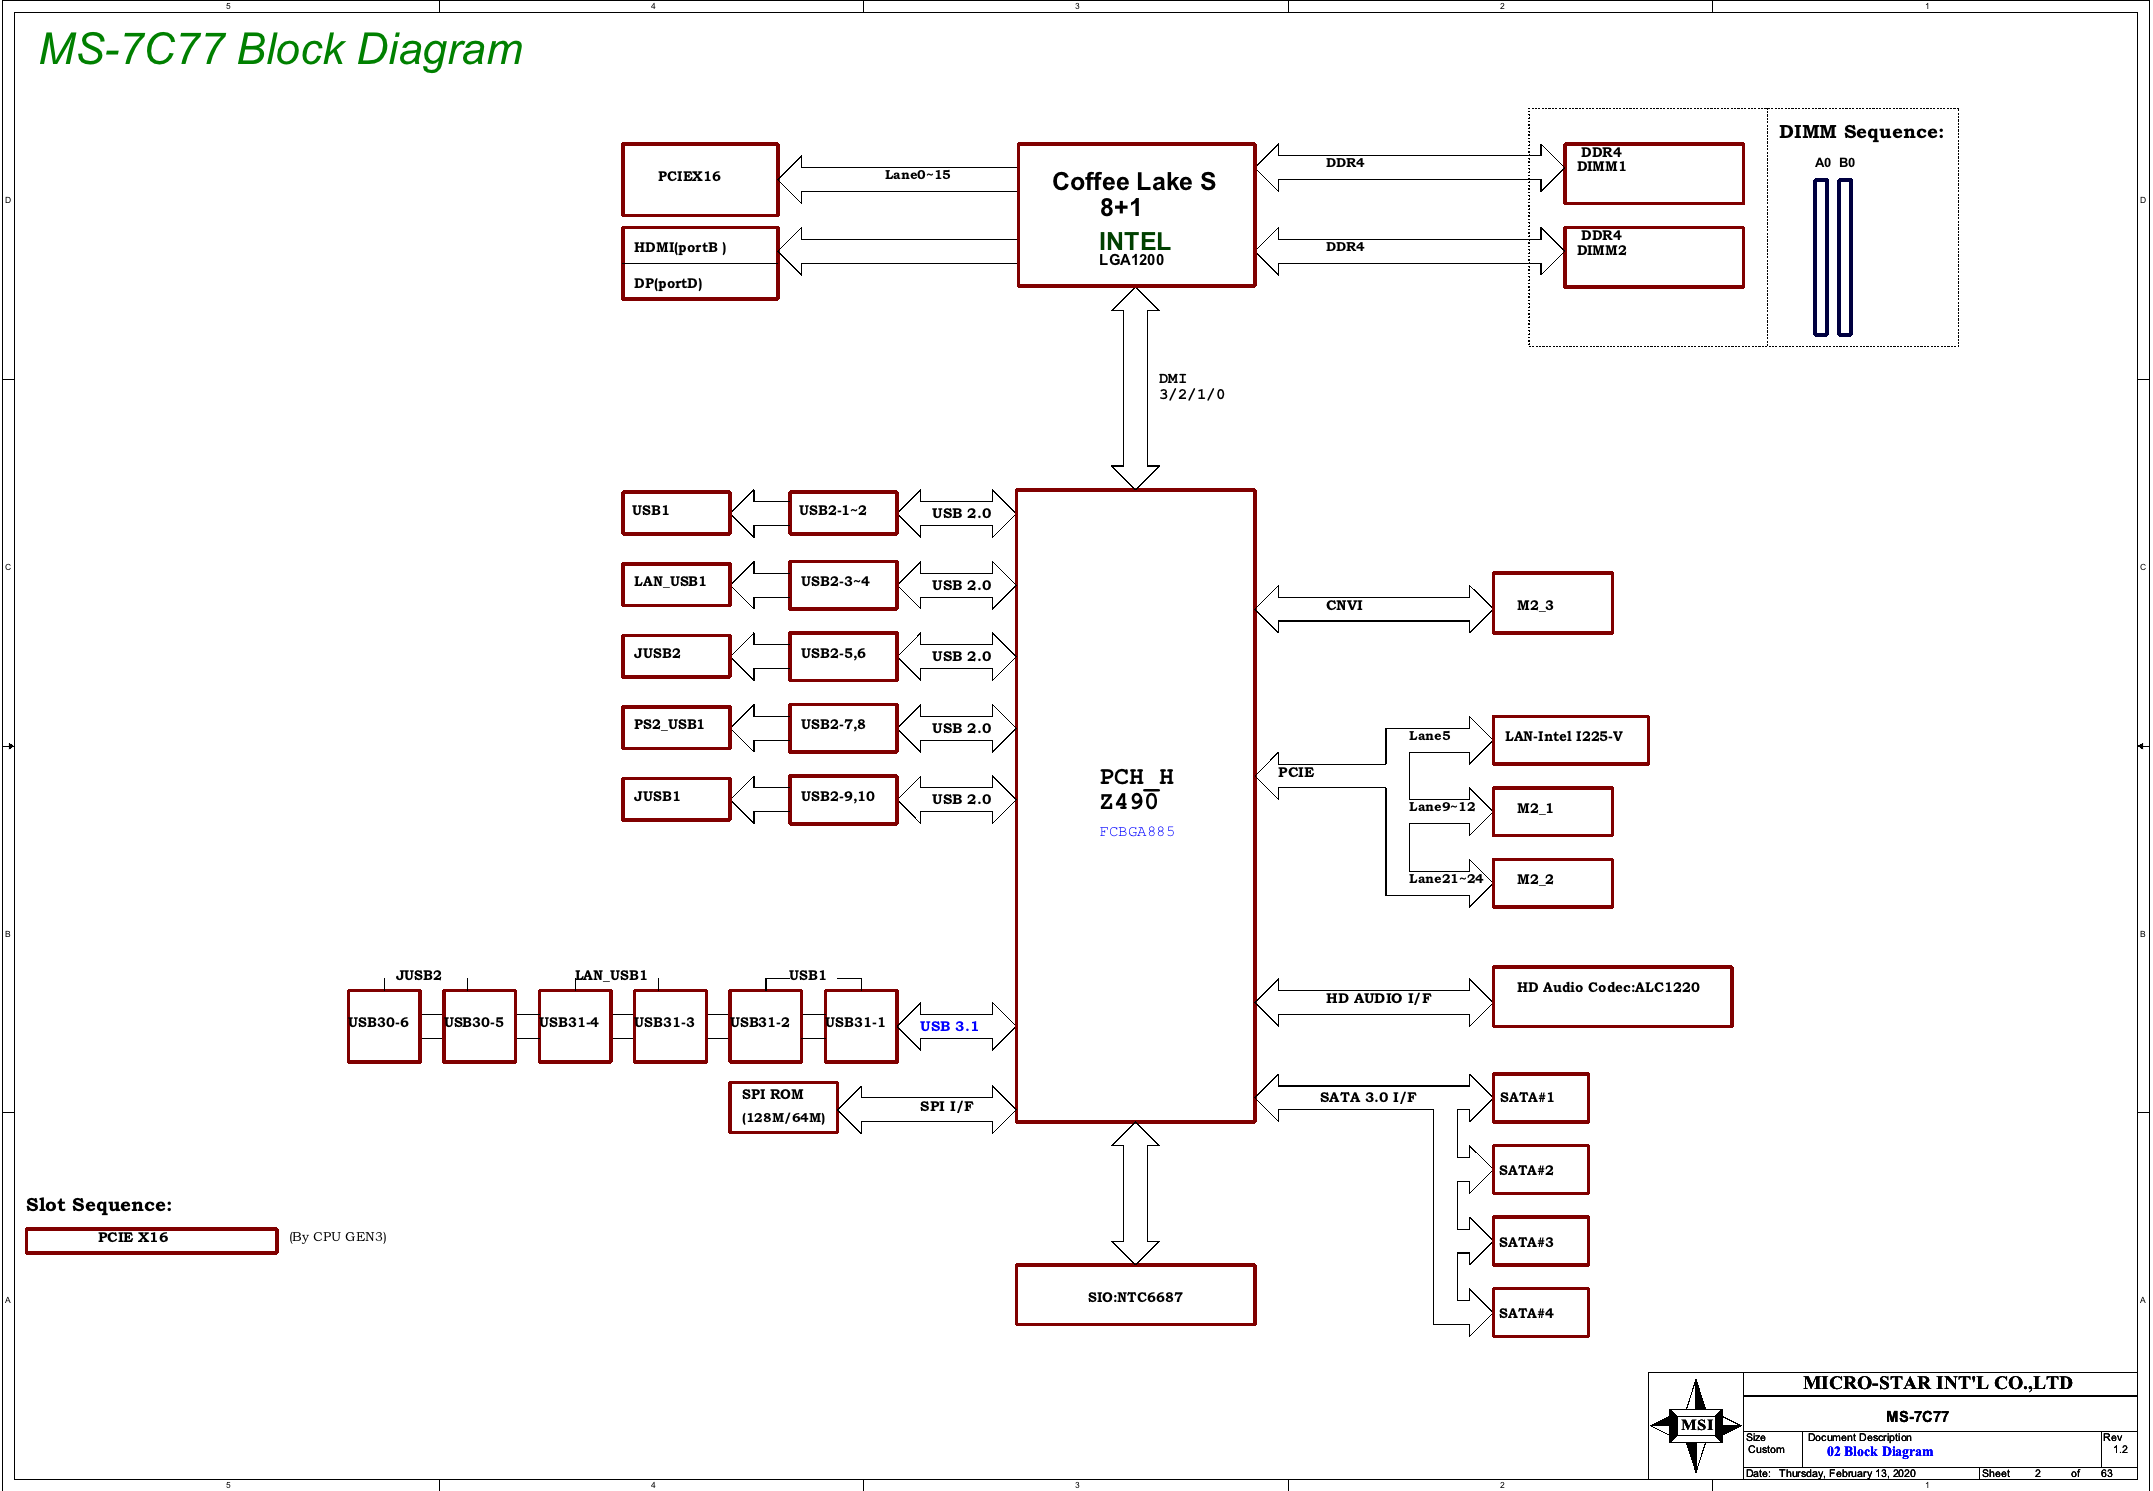Select the USB31-2 block
Image resolution: width=2153 pixels, height=1491 pixels.
765,1026
